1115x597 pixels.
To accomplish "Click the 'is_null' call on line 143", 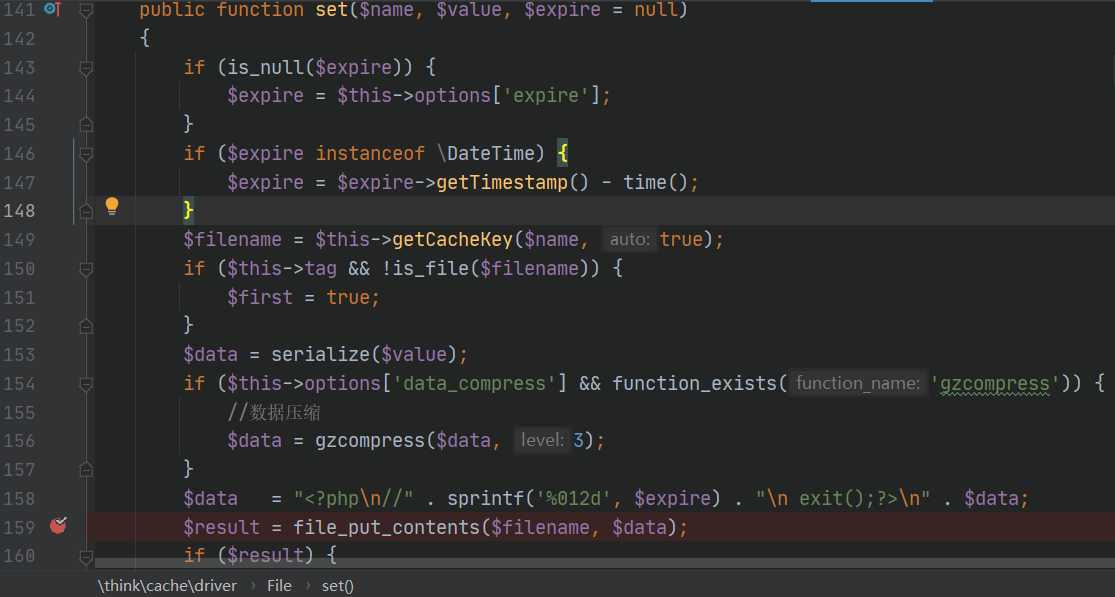I will [266, 68].
